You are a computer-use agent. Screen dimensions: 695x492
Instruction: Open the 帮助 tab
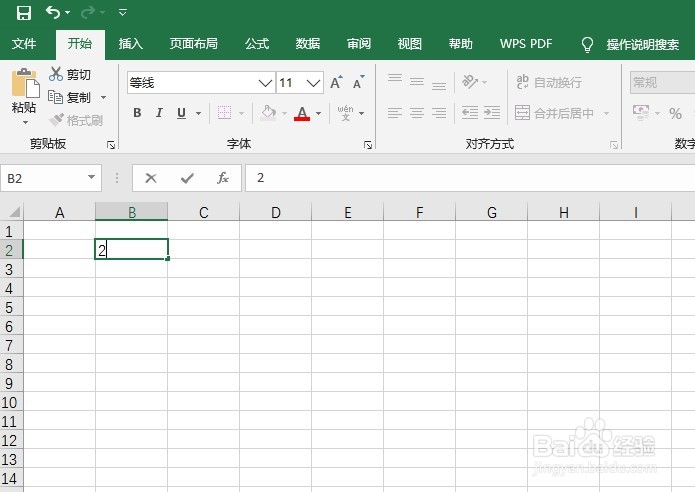[x=461, y=43]
